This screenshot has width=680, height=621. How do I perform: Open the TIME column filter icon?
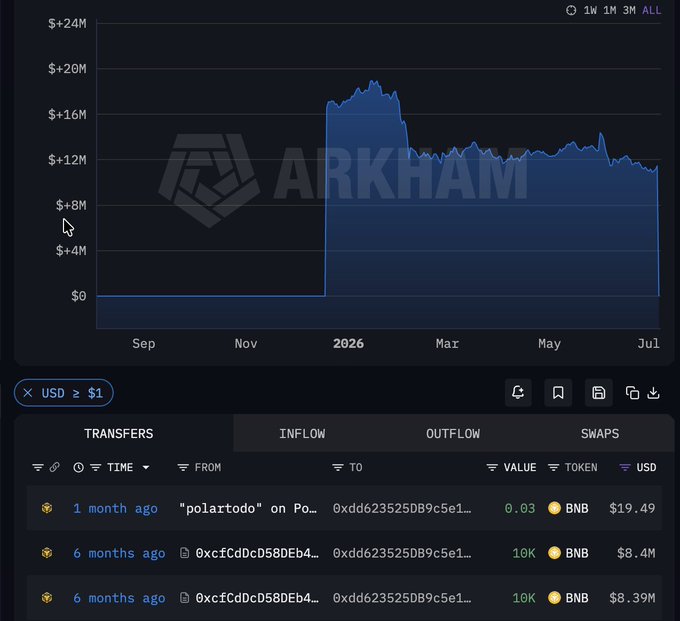[95, 467]
